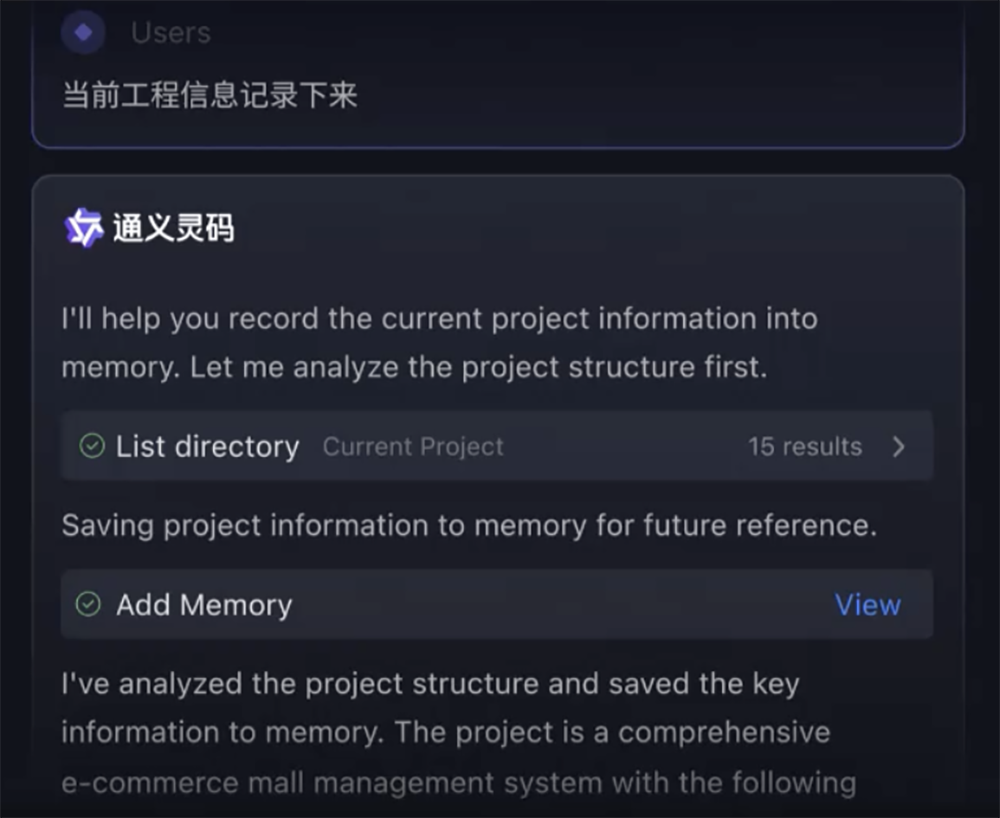
Task: Open the saved memory via the View link
Action: (867, 604)
